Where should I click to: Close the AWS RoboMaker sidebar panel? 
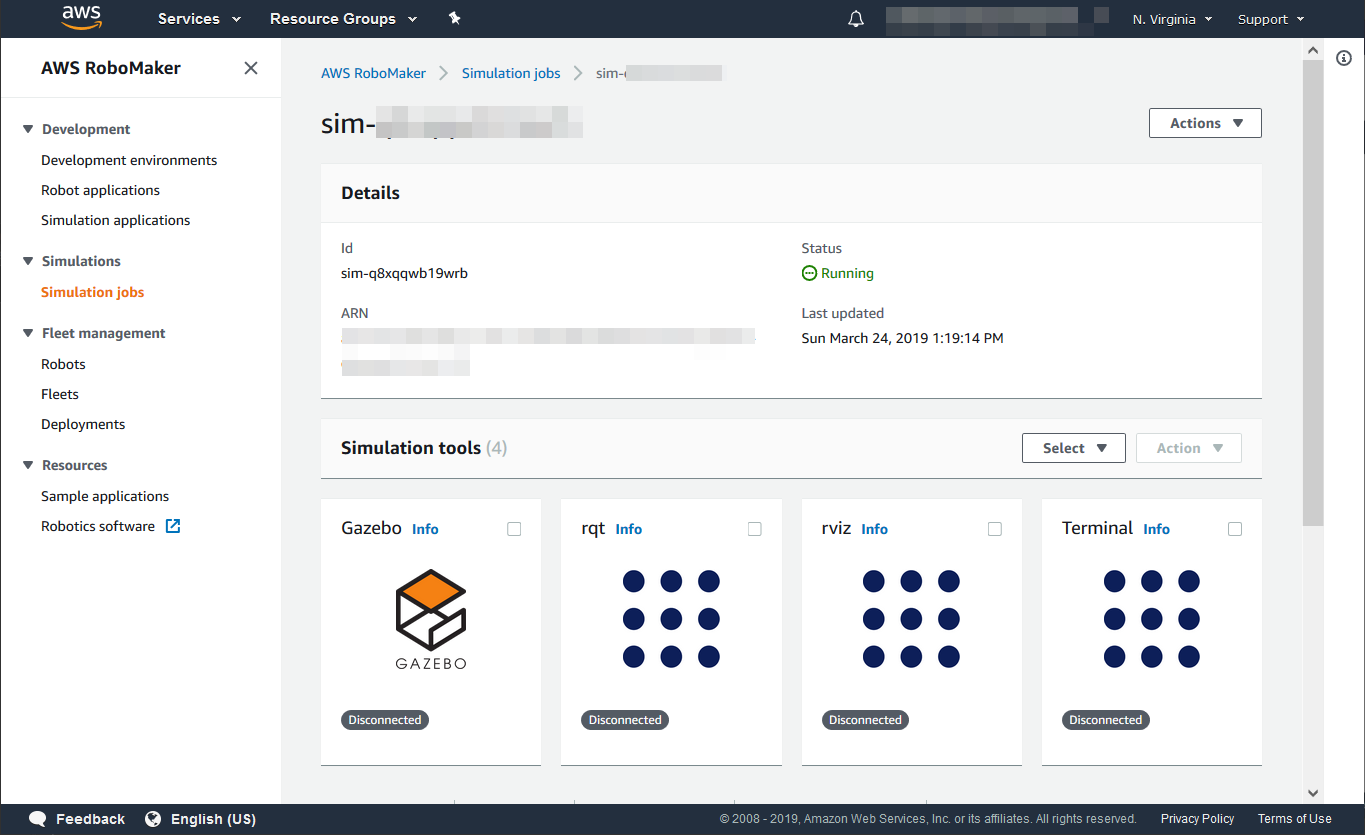[251, 68]
